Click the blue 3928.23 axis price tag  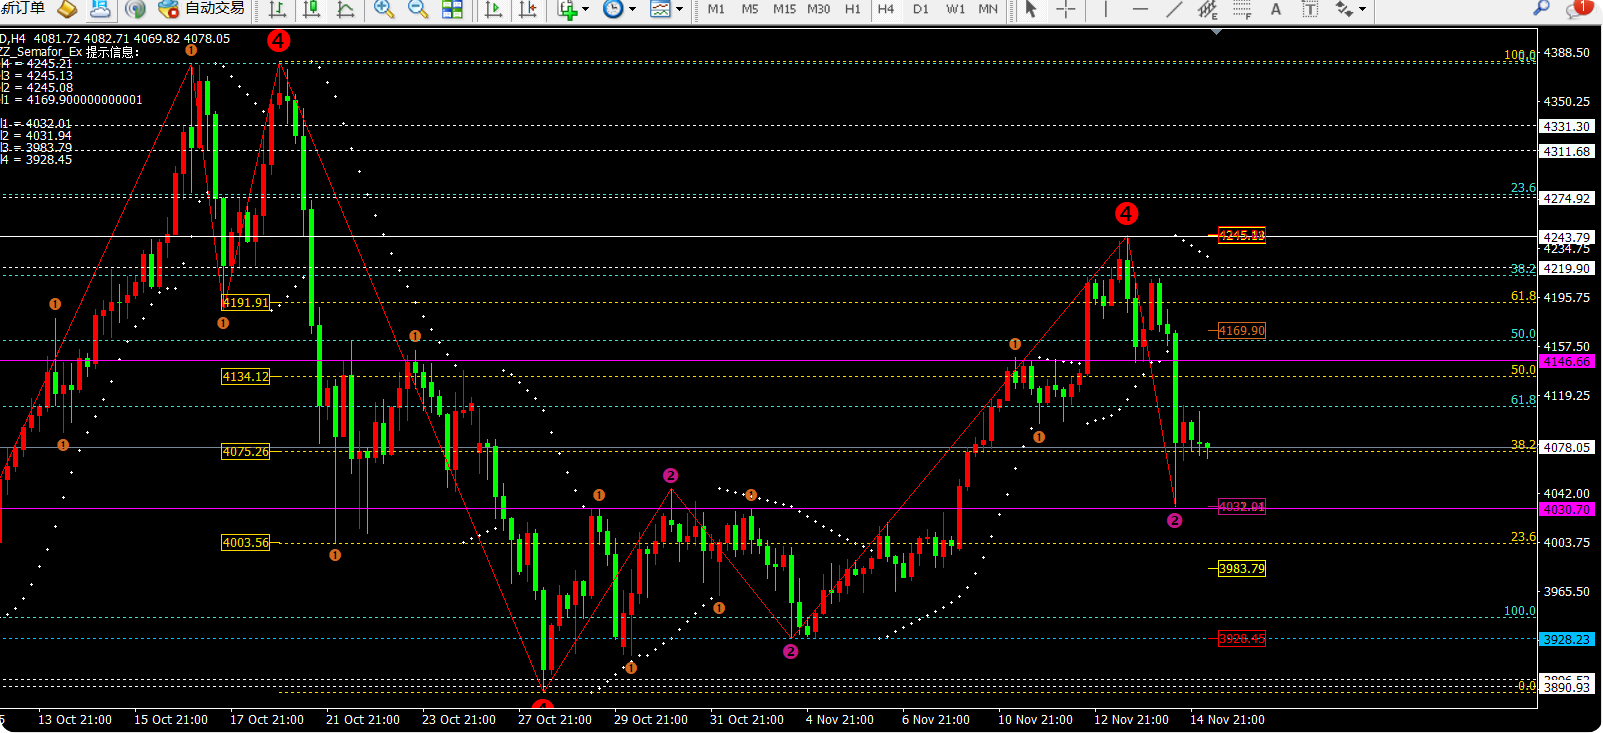1567,640
